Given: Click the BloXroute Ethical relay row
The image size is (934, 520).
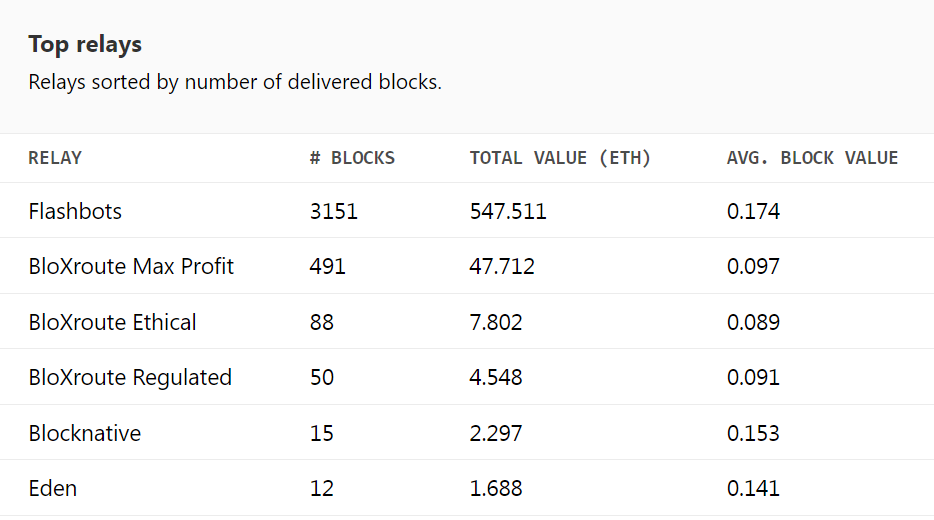Looking at the screenshot, I should (x=112, y=322).
